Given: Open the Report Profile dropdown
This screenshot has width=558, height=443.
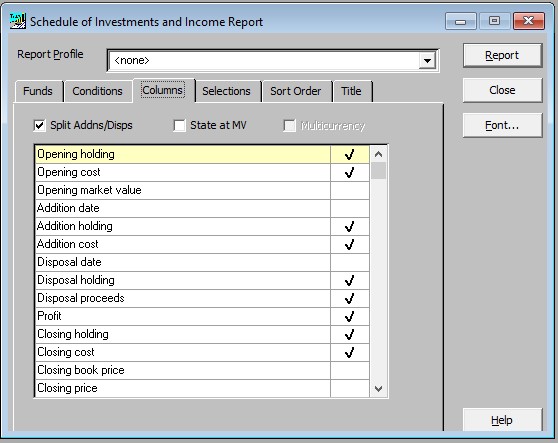Looking at the screenshot, I should point(427,60).
